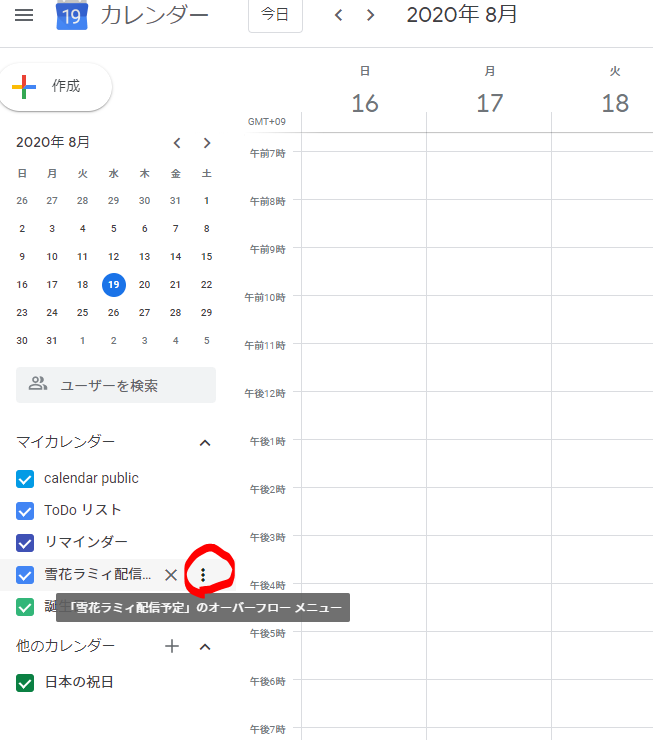Screen dimensions: 653x740
Task: Click the 日本の祝日 calendar label
Action: coord(79,682)
